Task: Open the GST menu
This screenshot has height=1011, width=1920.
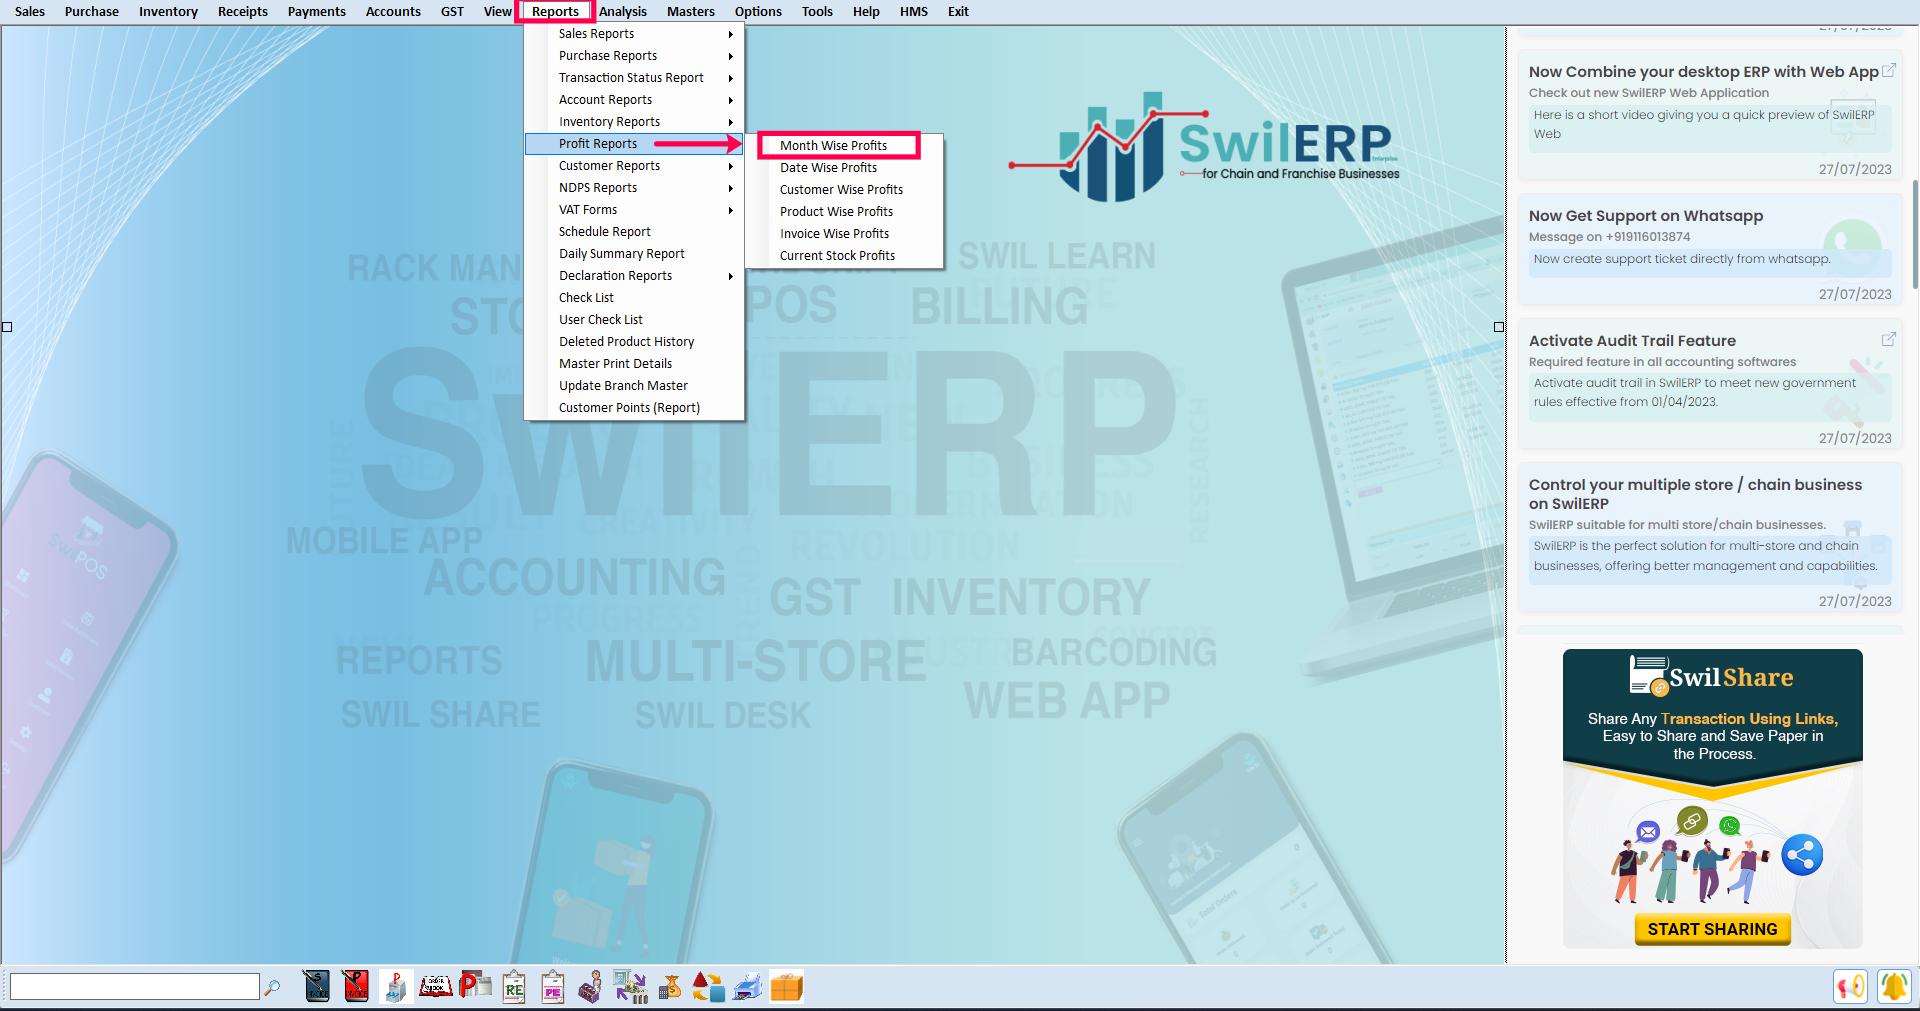Action: click(452, 11)
